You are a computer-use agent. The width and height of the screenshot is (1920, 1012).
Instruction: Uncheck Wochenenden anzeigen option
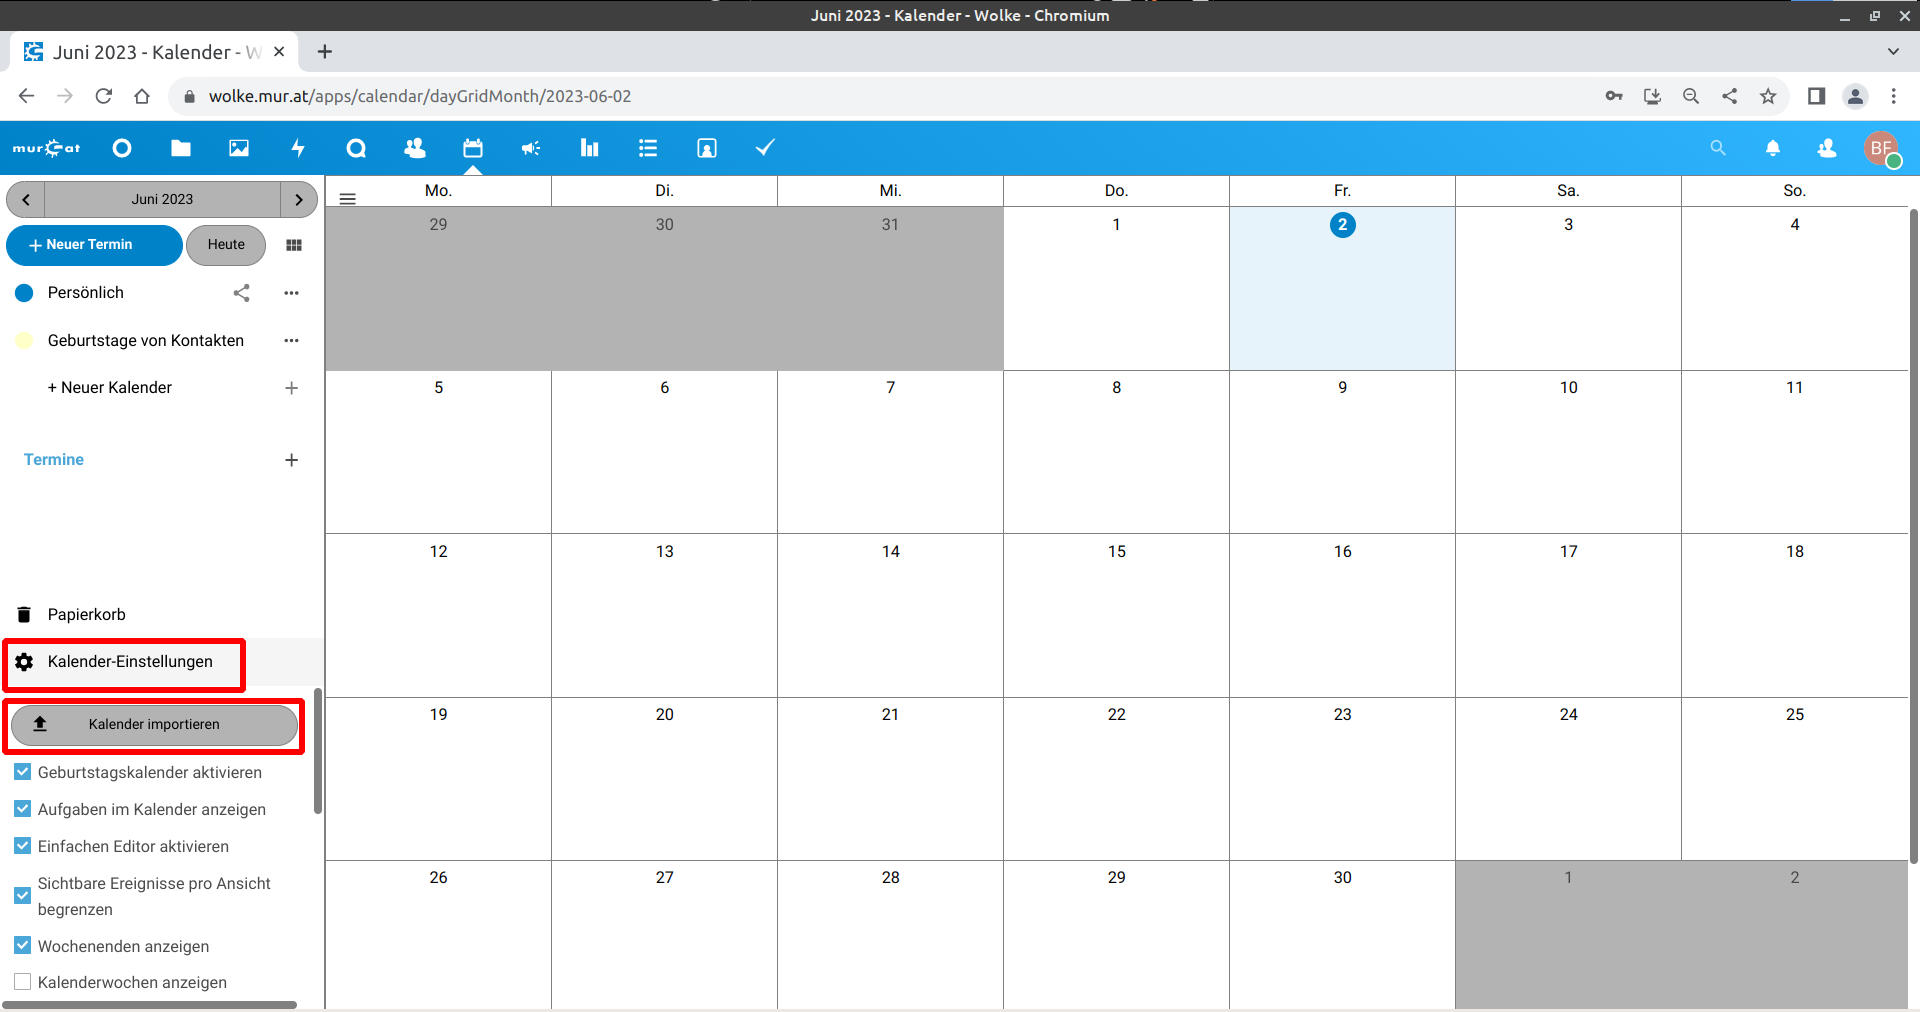pyautogui.click(x=23, y=945)
